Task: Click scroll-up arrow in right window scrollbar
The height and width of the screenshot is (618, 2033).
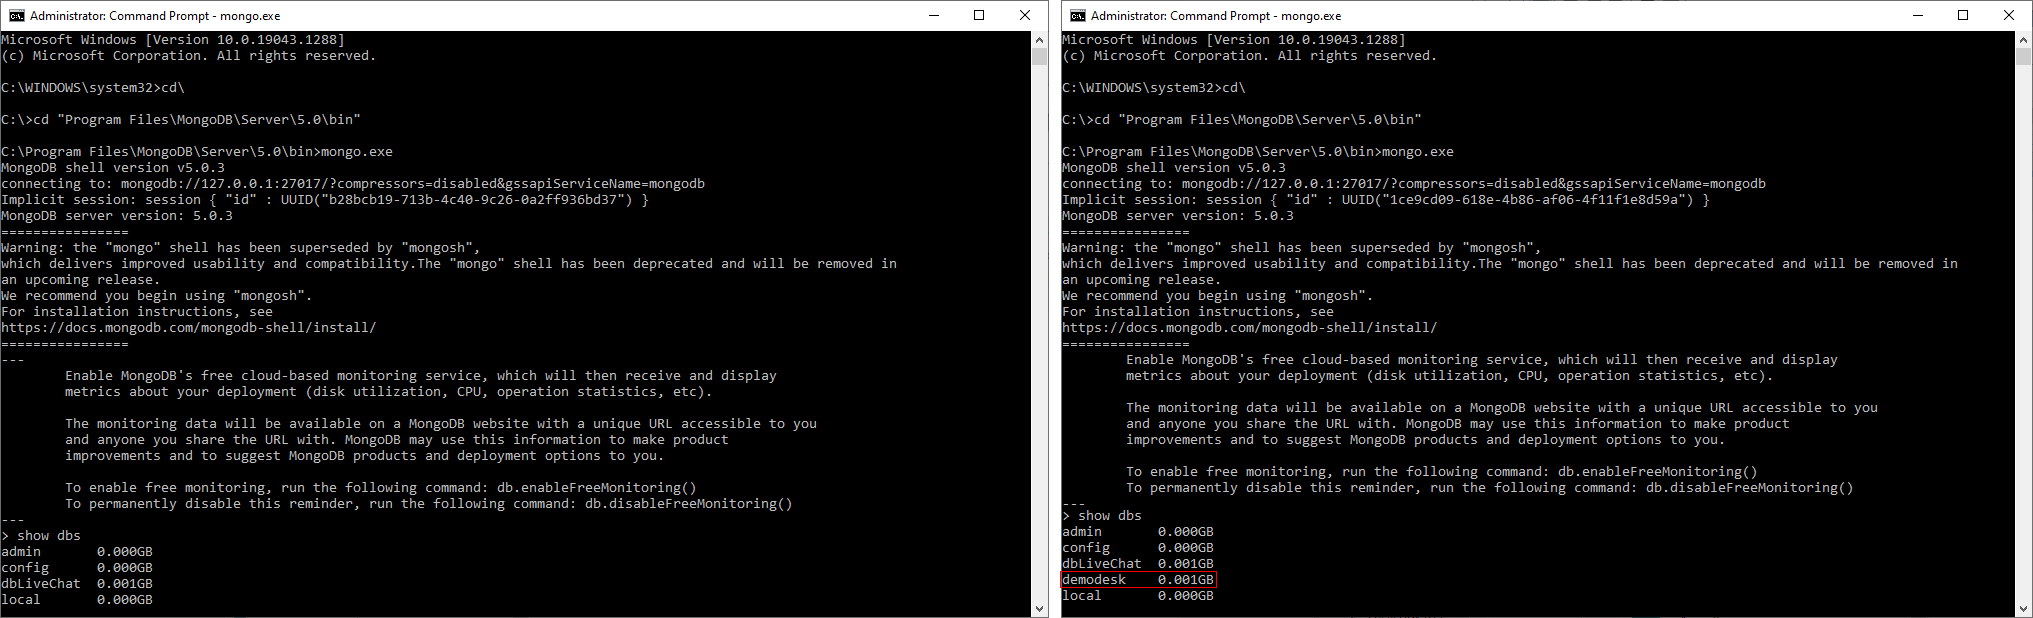Action: (x=2023, y=39)
